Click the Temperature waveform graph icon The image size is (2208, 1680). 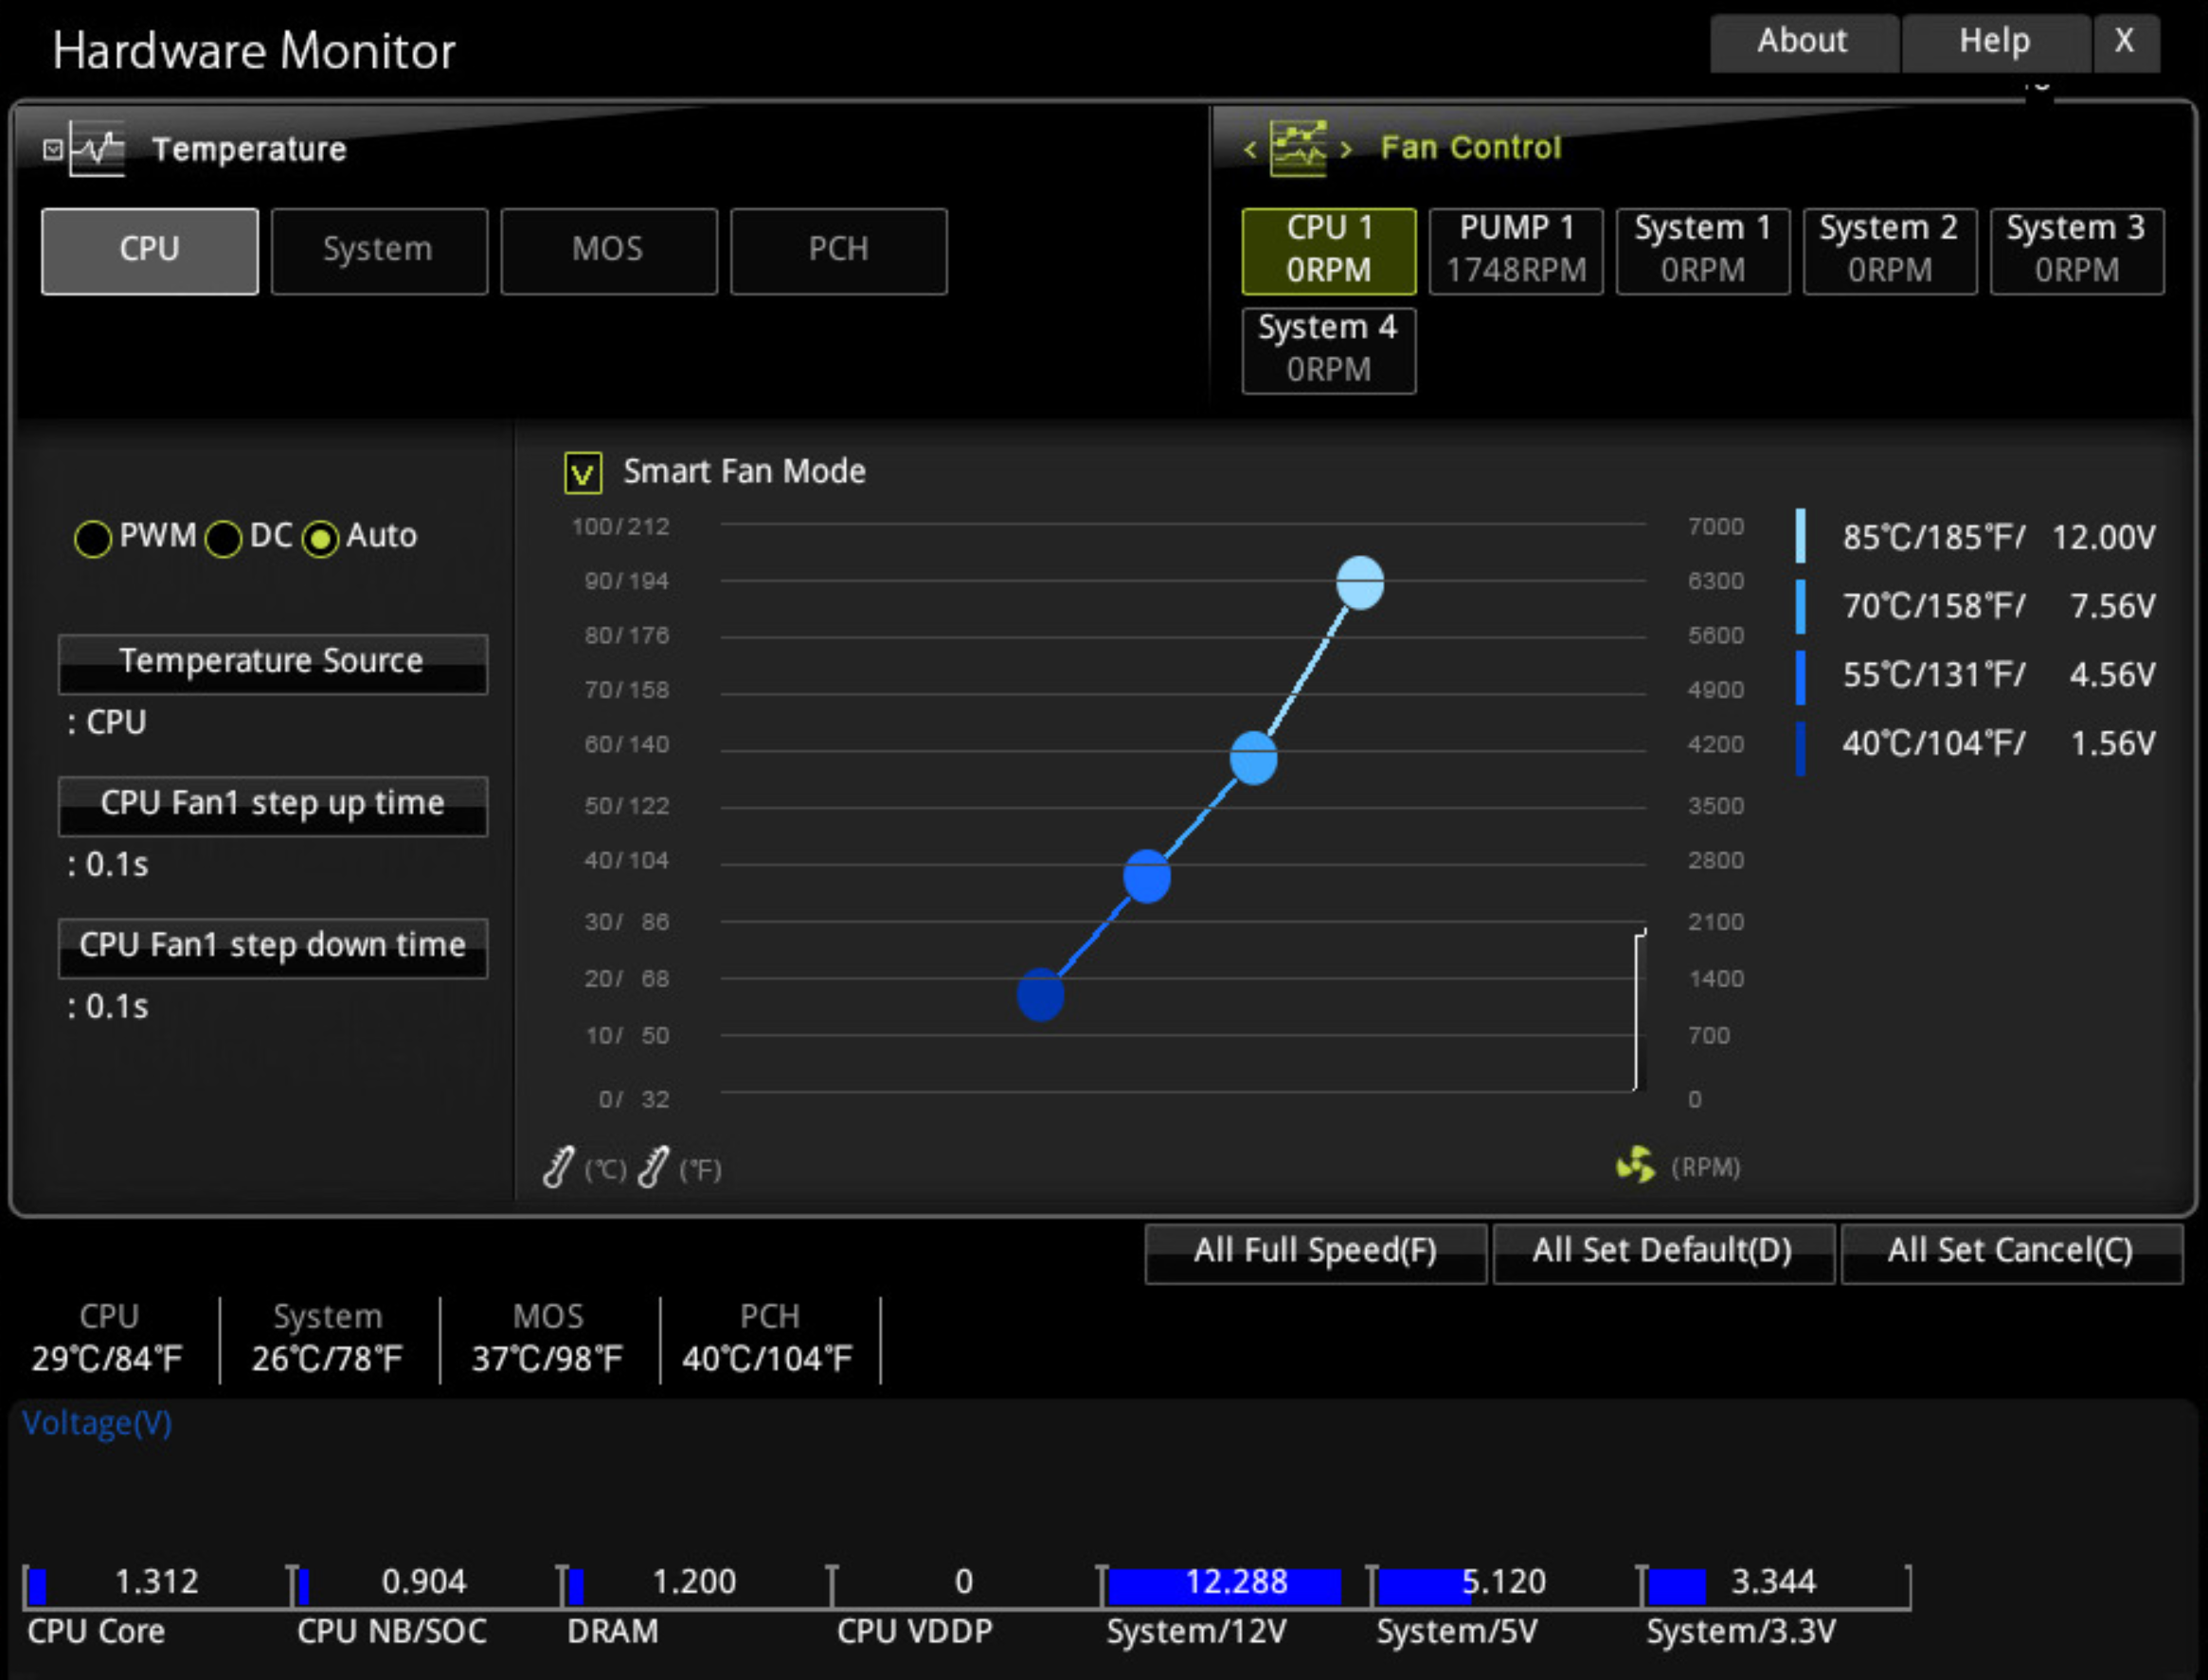[x=98, y=150]
